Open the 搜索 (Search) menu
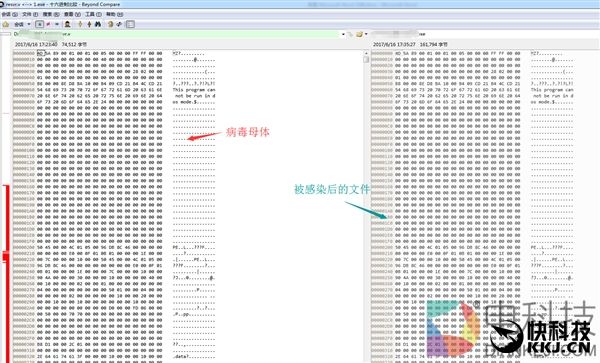 pyautogui.click(x=51, y=14)
